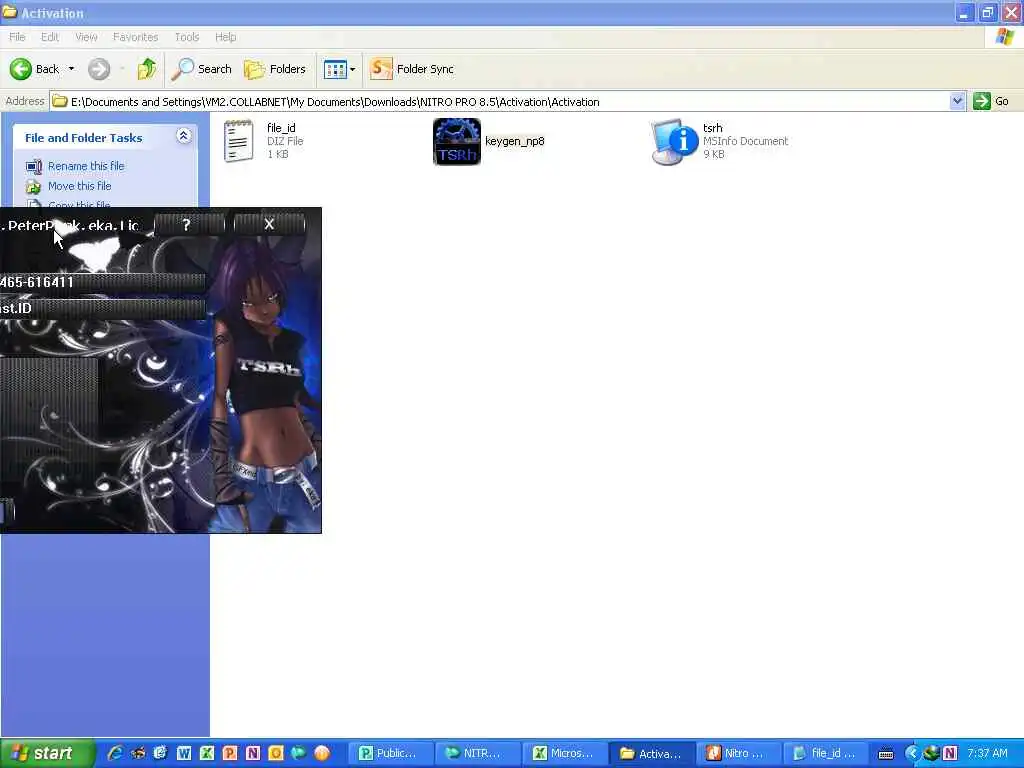The width and height of the screenshot is (1024, 768).
Task: Click the file_id file name label
Action: coord(281,128)
